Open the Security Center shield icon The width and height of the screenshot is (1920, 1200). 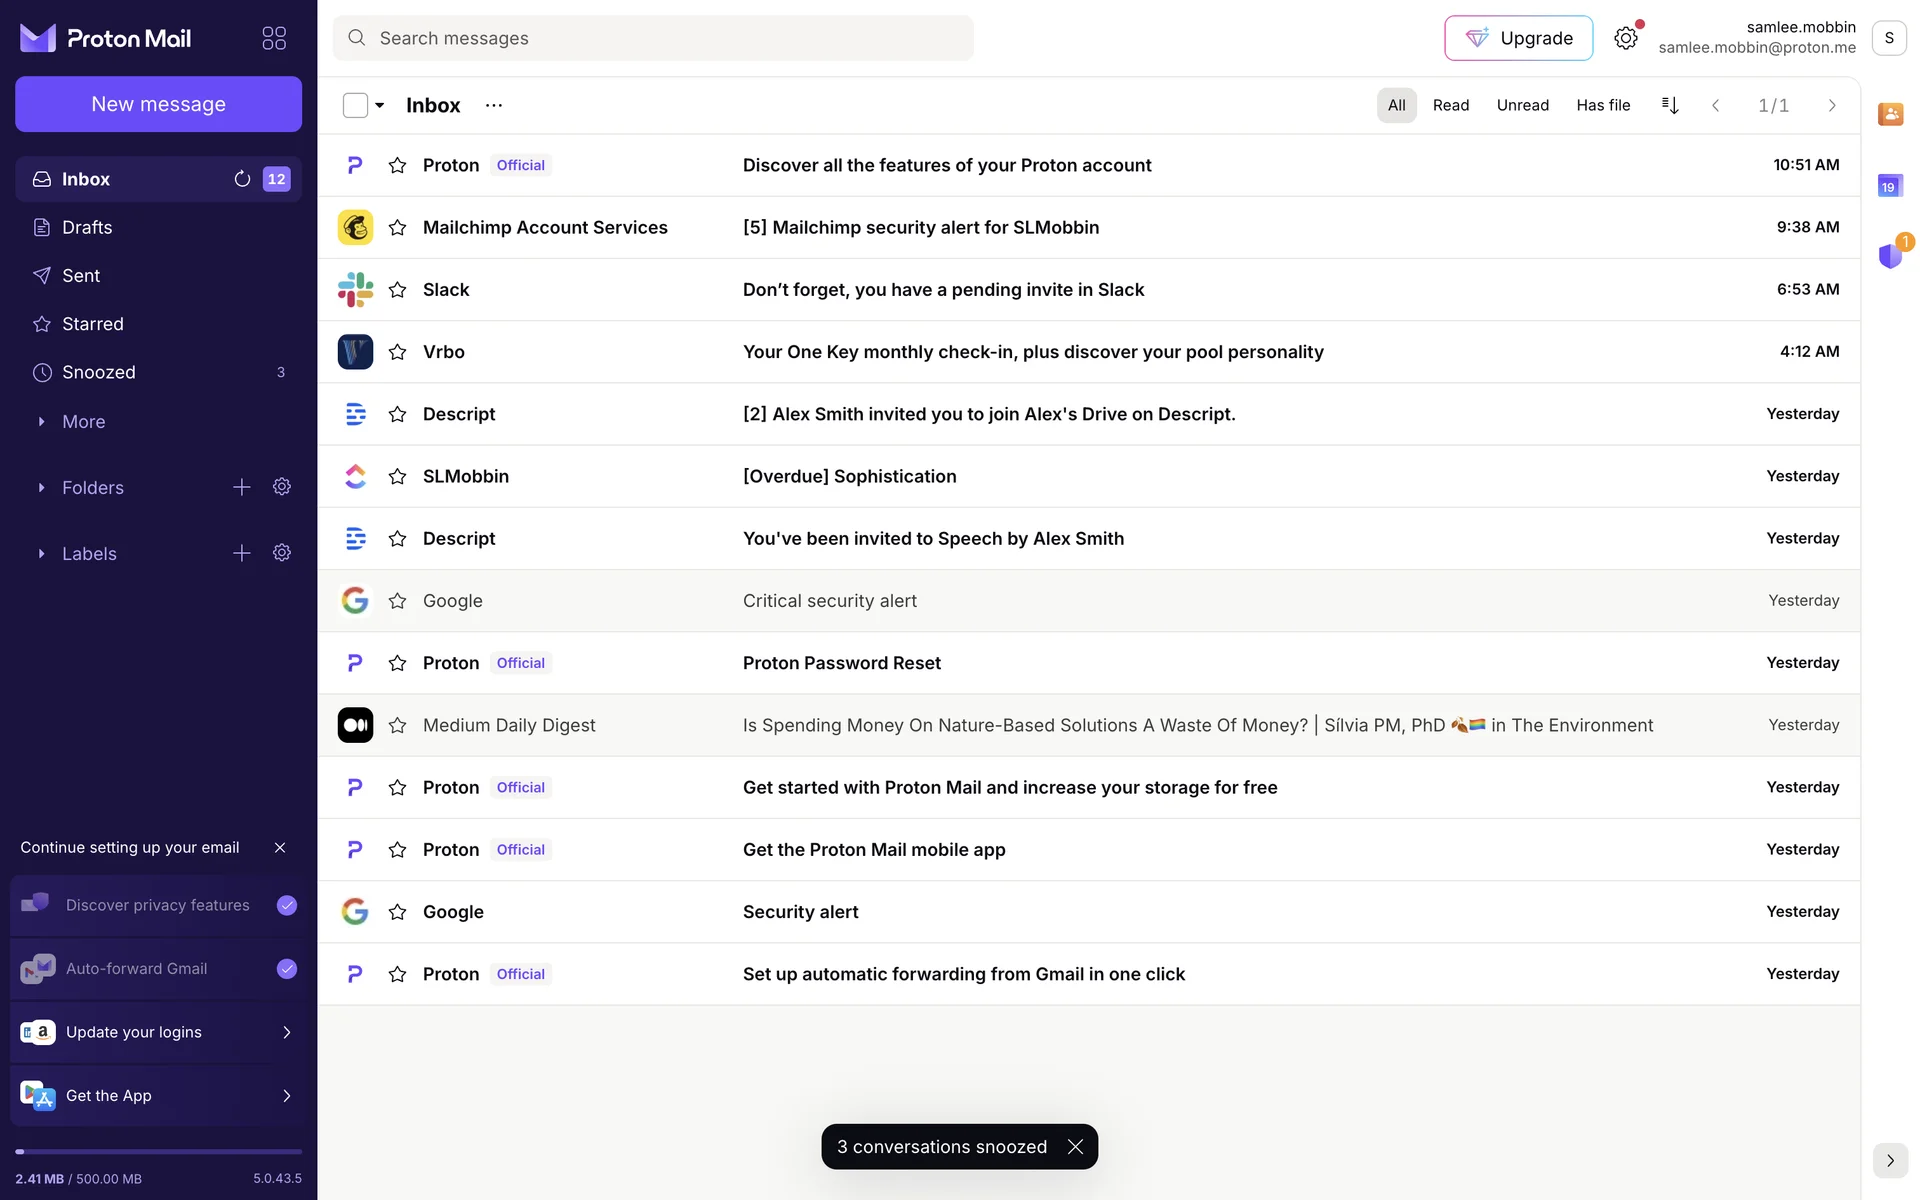(x=1890, y=256)
